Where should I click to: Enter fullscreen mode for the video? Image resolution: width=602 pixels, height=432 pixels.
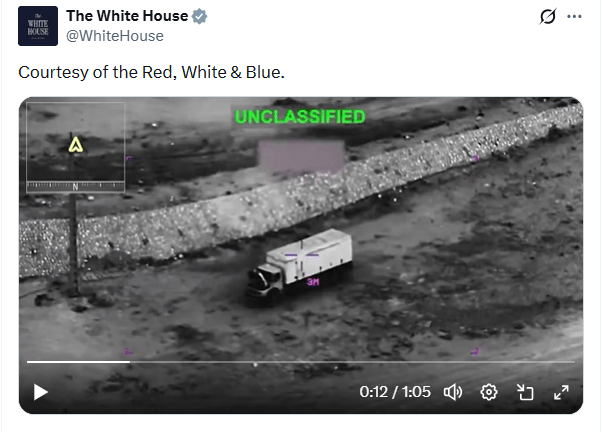[x=561, y=392]
